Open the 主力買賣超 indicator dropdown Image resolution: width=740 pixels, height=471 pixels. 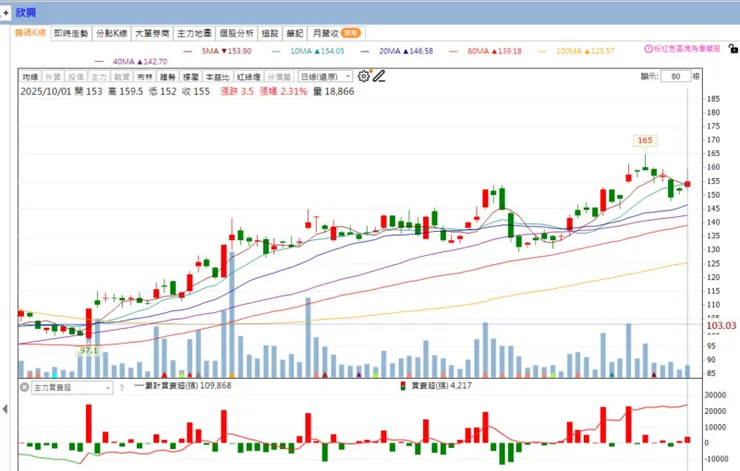pos(72,388)
